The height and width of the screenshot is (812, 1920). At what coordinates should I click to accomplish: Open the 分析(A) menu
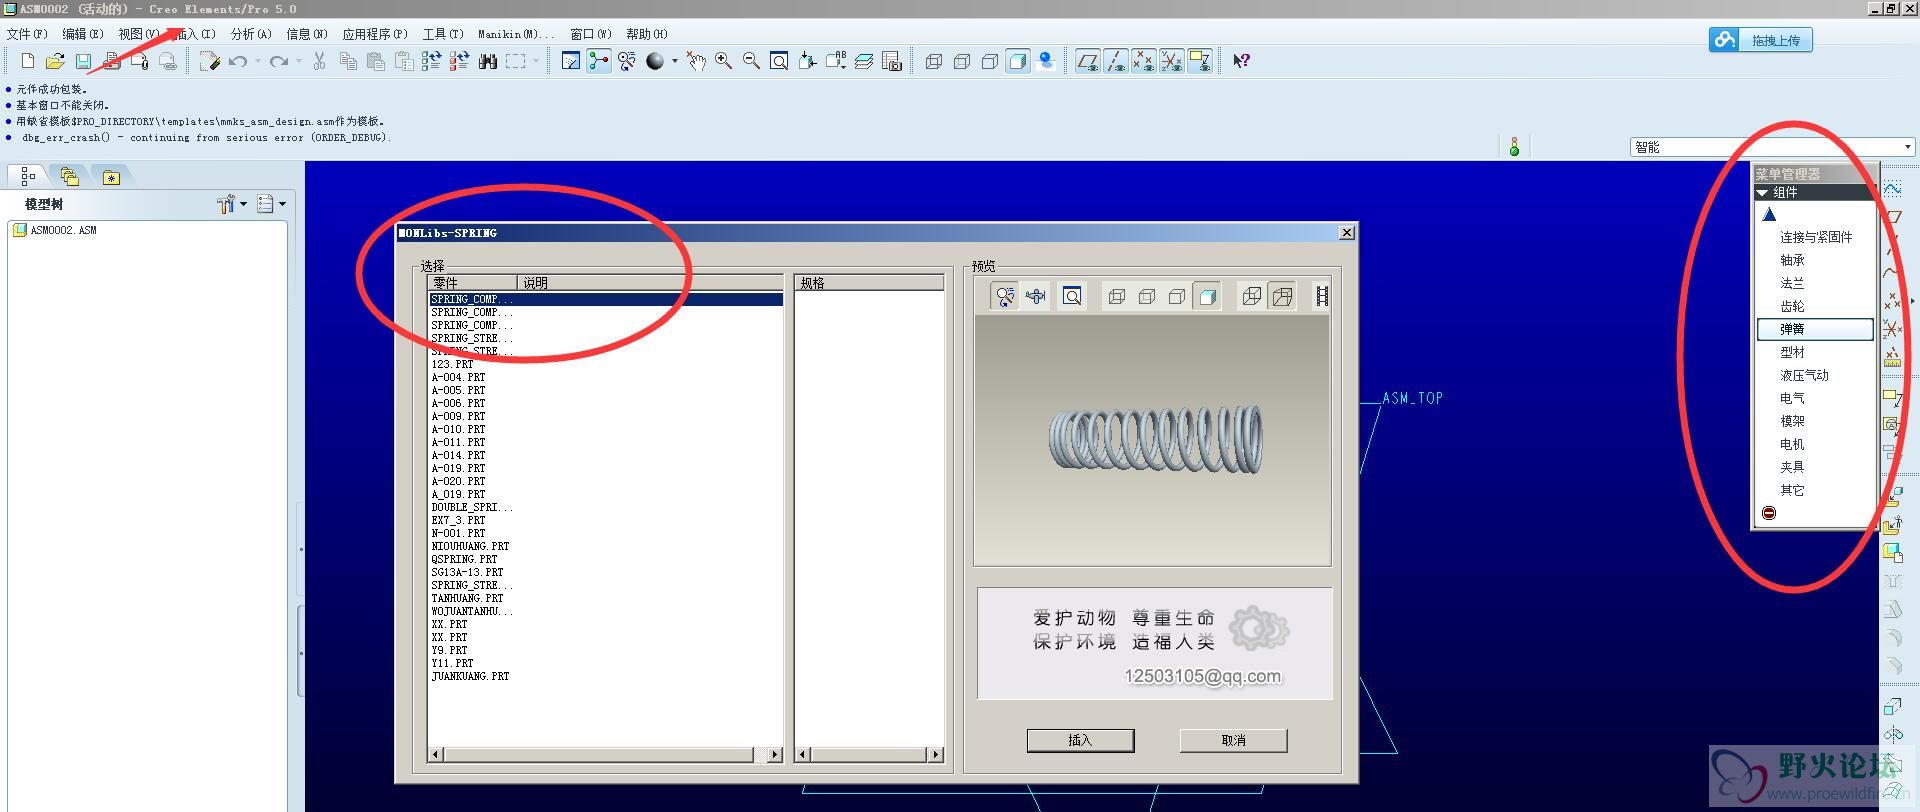pyautogui.click(x=251, y=34)
